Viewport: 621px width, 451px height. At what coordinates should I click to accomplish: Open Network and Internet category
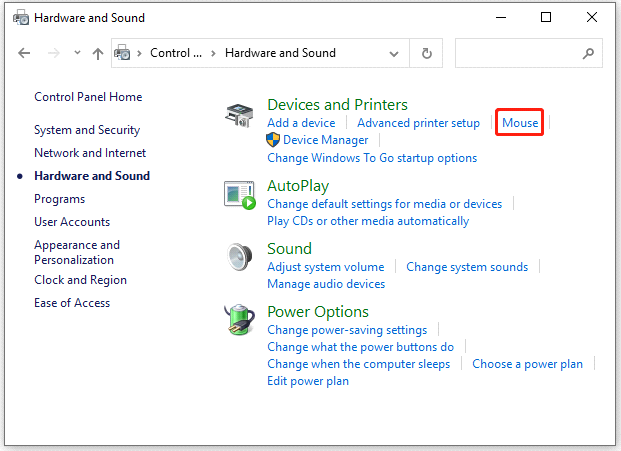(x=90, y=153)
